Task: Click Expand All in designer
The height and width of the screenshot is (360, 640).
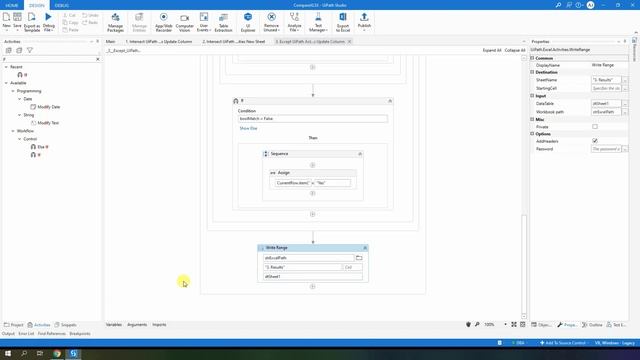Action: (492, 50)
